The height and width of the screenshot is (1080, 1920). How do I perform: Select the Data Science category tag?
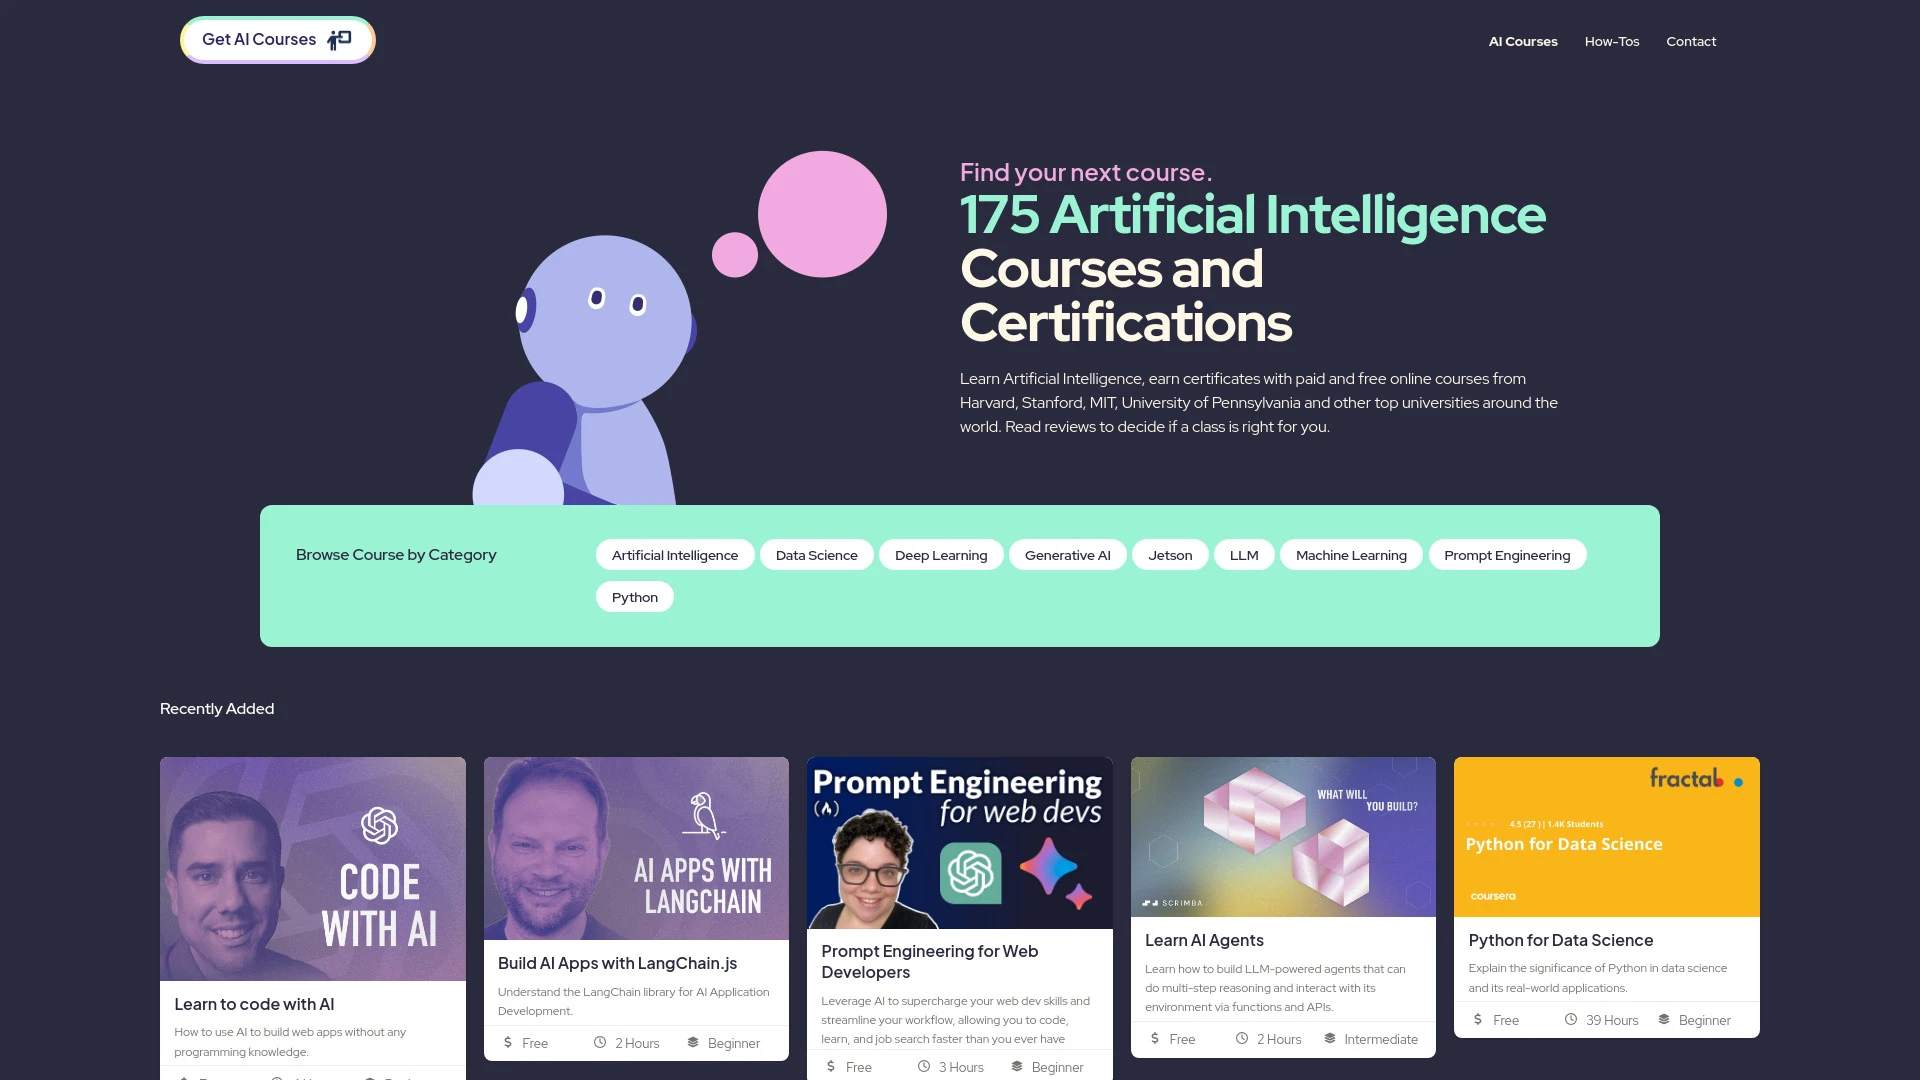pyautogui.click(x=816, y=554)
